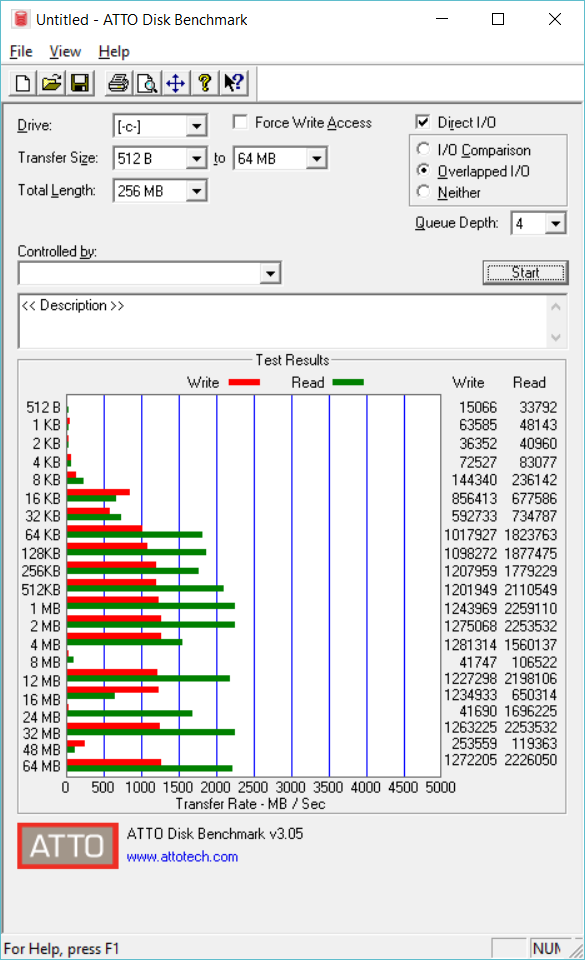Activate the context help arrow icon
Viewport: 585px width, 960px height.
point(233,83)
